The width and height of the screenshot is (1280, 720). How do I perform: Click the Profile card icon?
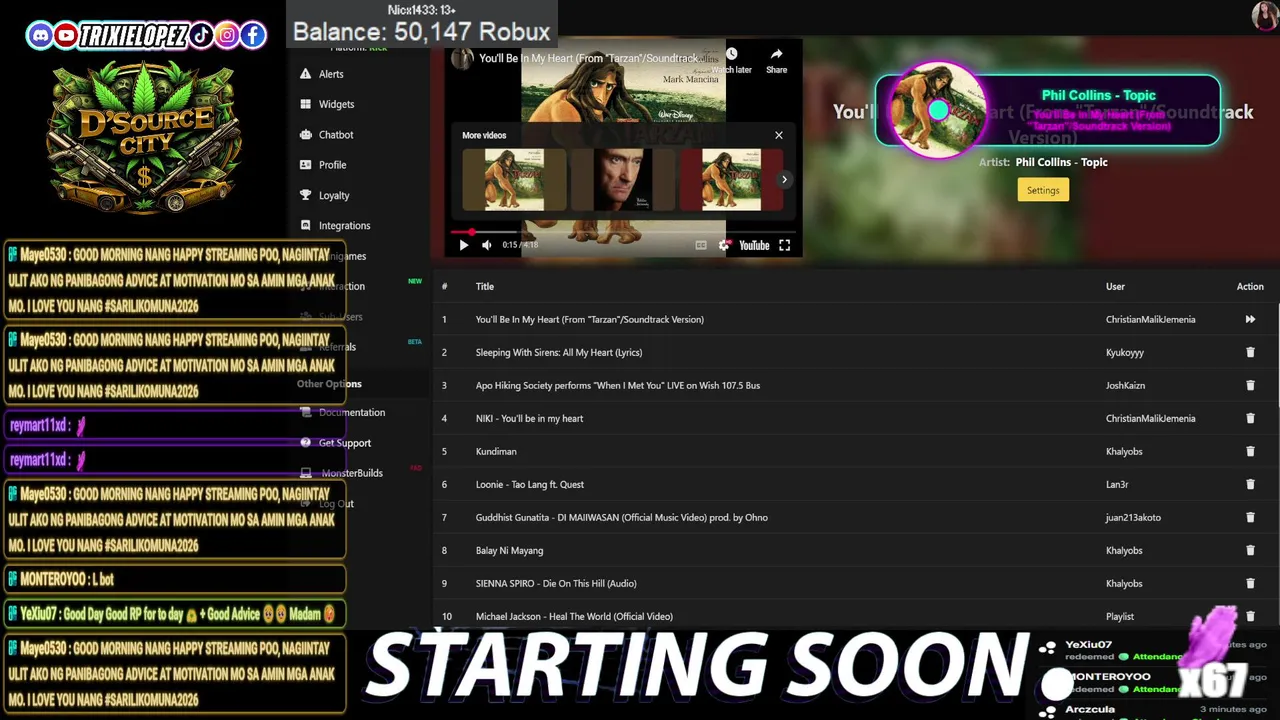click(x=306, y=165)
